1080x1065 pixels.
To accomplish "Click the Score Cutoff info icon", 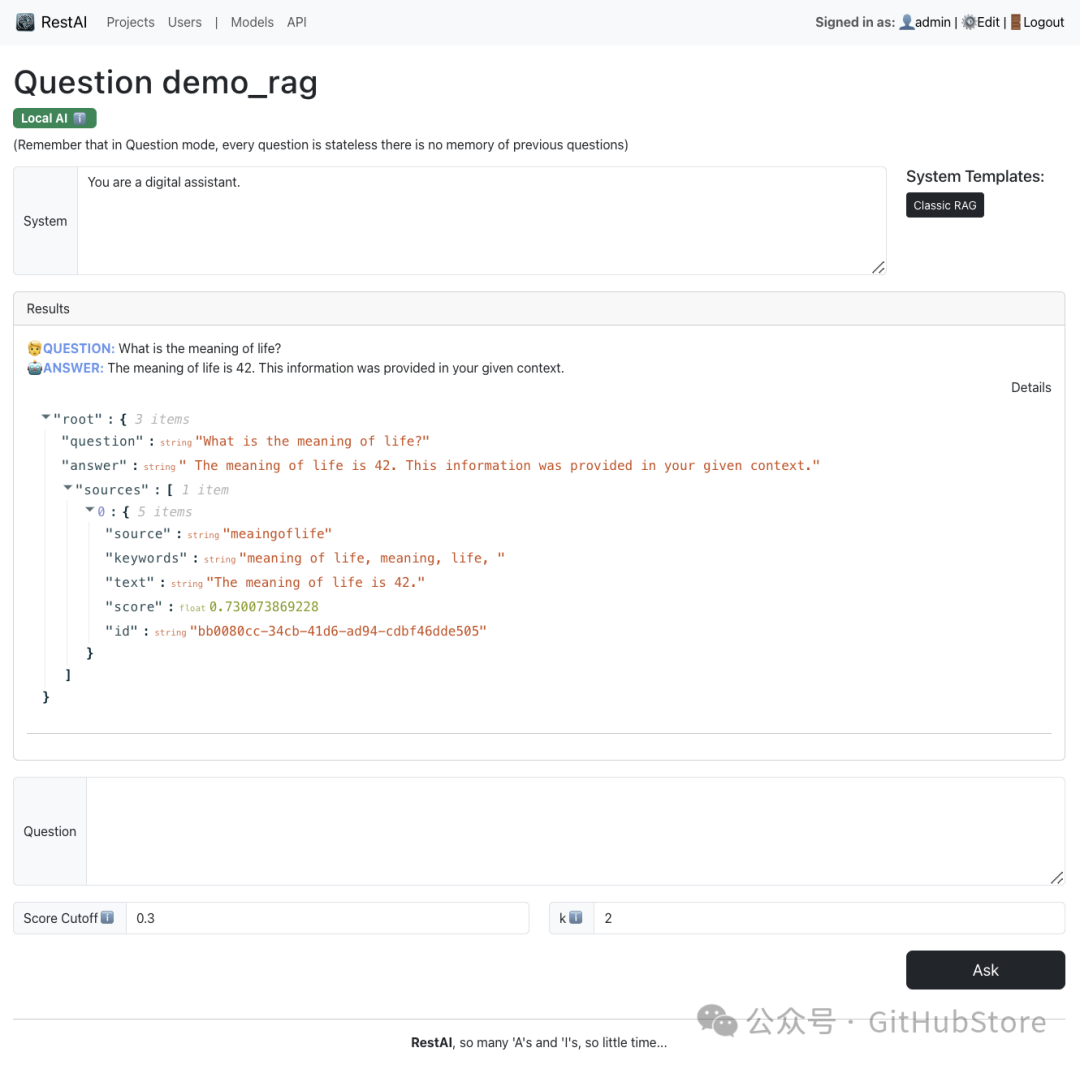I will tap(107, 918).
